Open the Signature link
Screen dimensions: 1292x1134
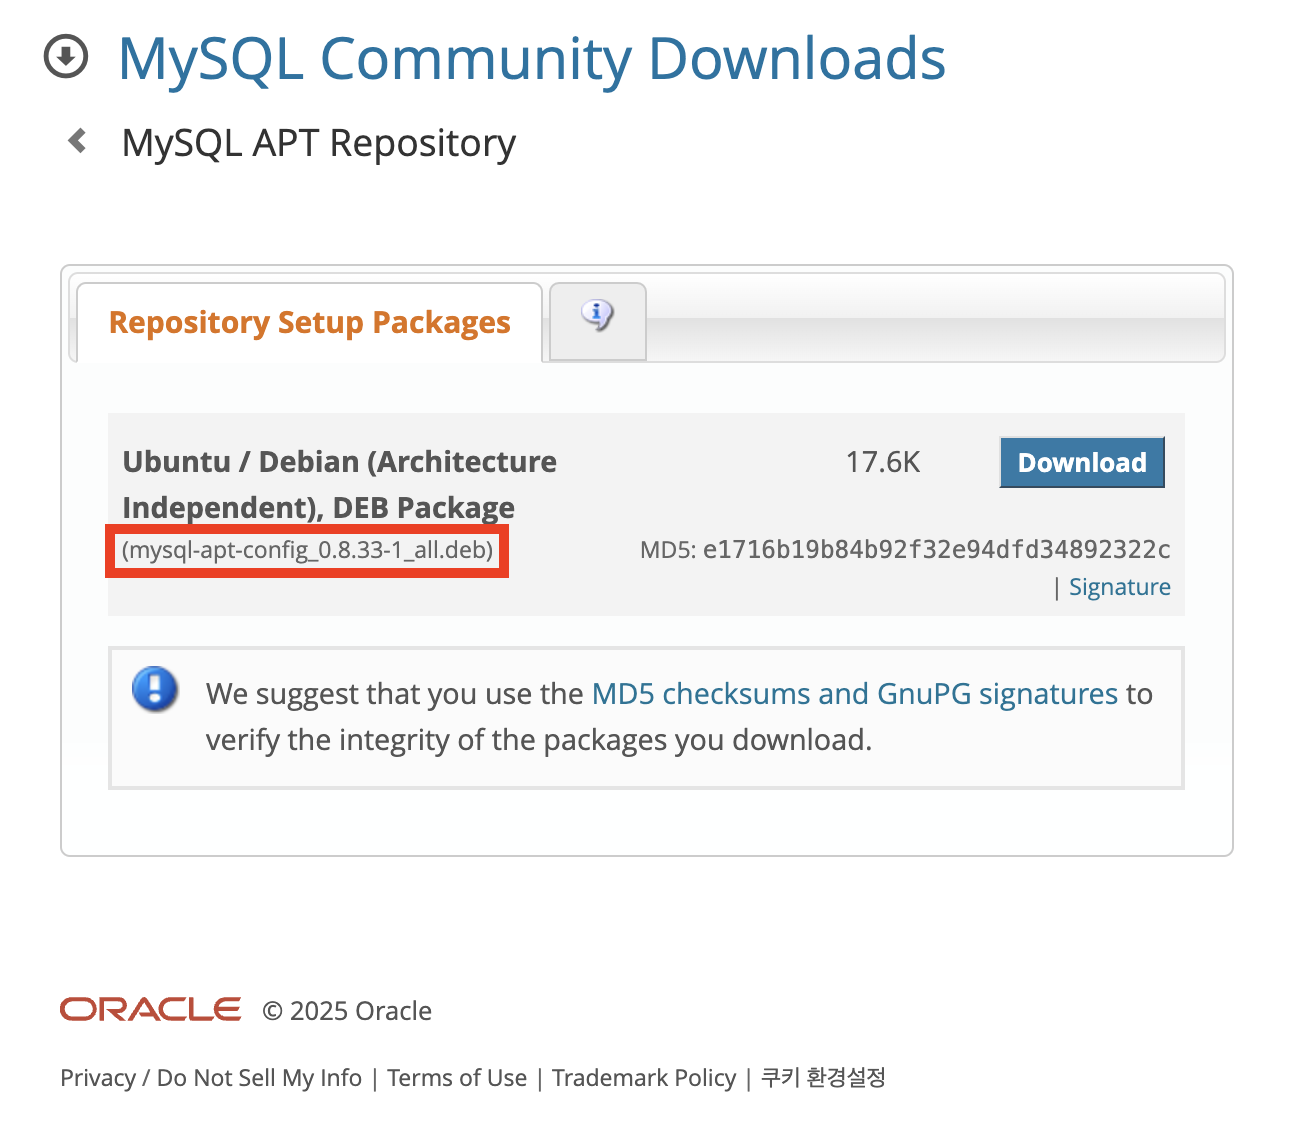point(1120,587)
